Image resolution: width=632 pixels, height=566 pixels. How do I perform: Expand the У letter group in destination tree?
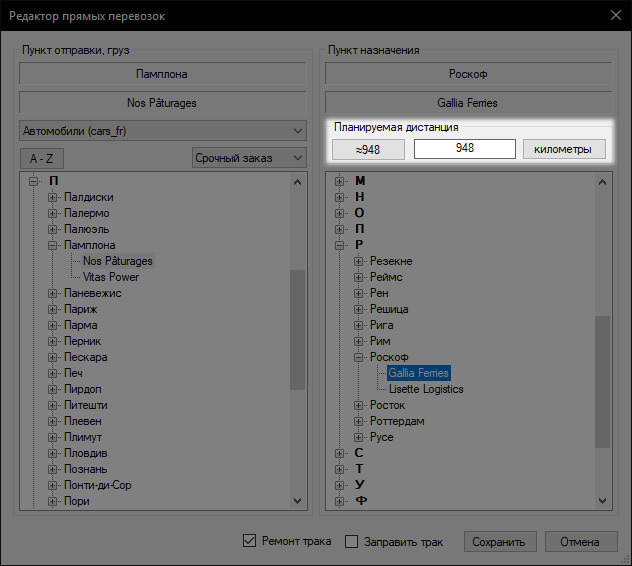339,485
